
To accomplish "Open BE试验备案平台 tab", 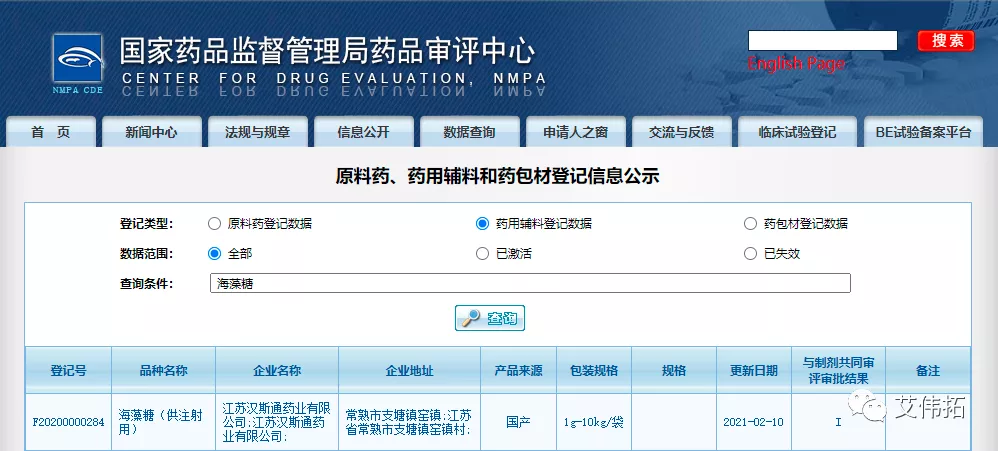I will 922,132.
